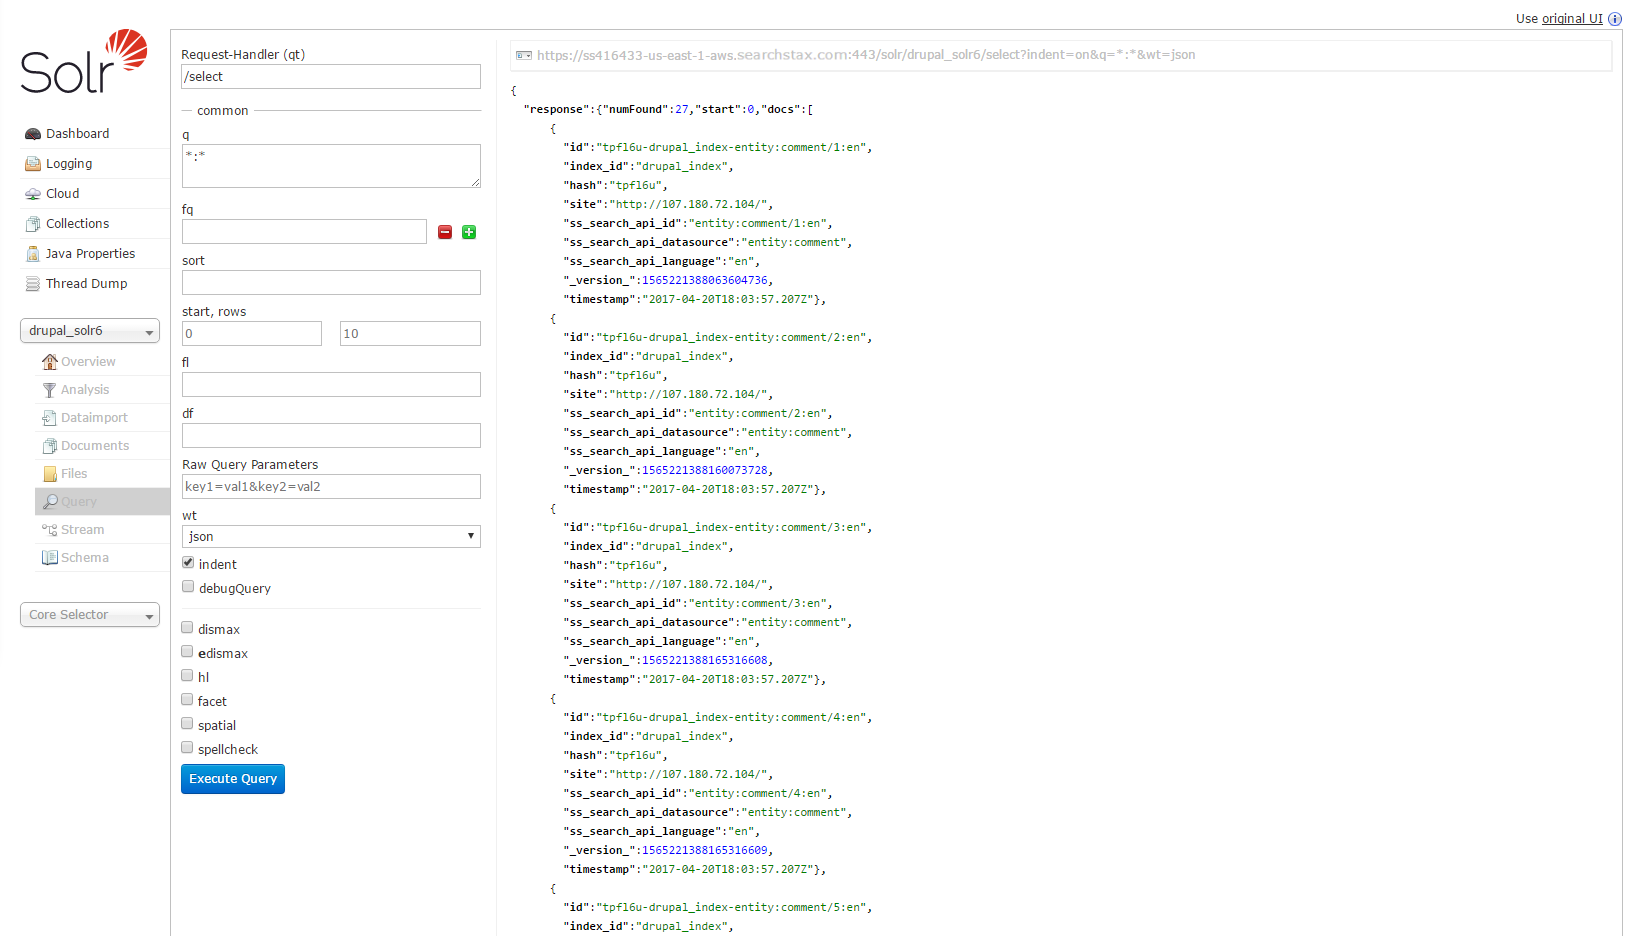The image size is (1639, 936).
Task: Enable the spellcheck checkbox
Action: coord(187,748)
